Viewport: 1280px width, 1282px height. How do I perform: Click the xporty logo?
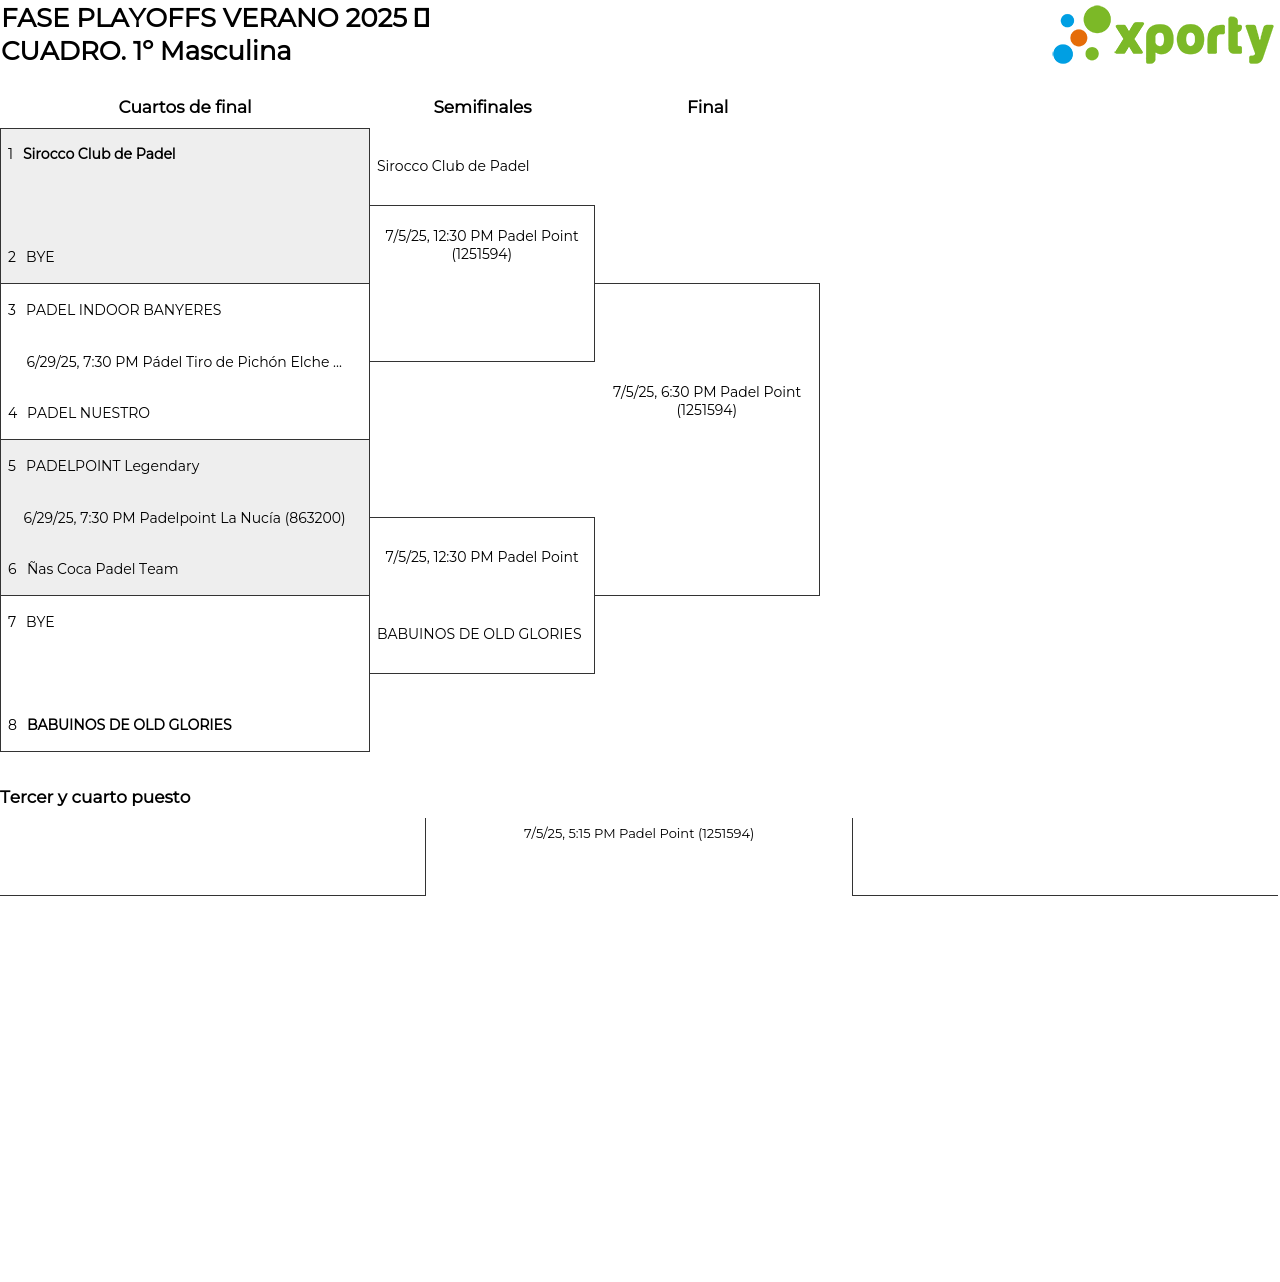(x=1162, y=36)
